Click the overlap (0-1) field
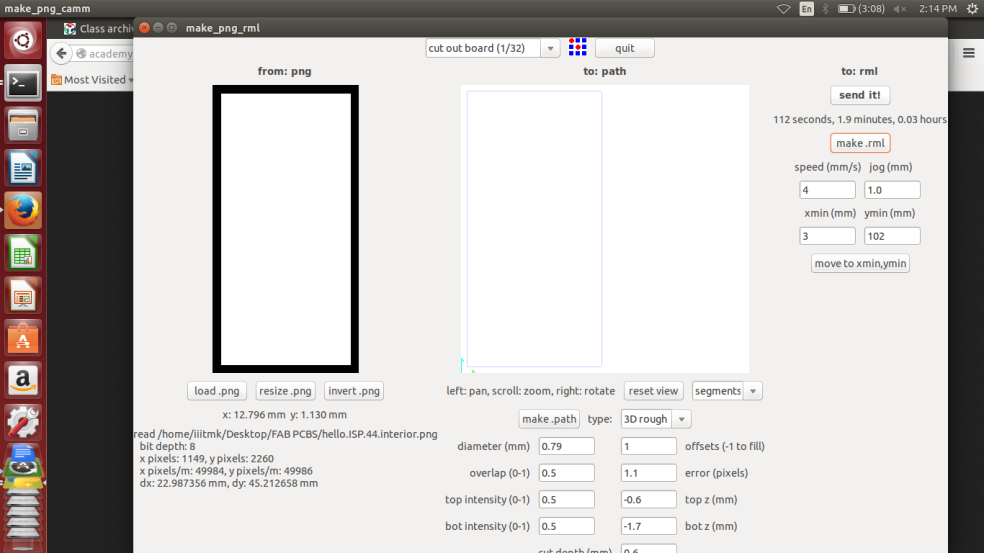The height and width of the screenshot is (553, 984). pyautogui.click(x=567, y=473)
